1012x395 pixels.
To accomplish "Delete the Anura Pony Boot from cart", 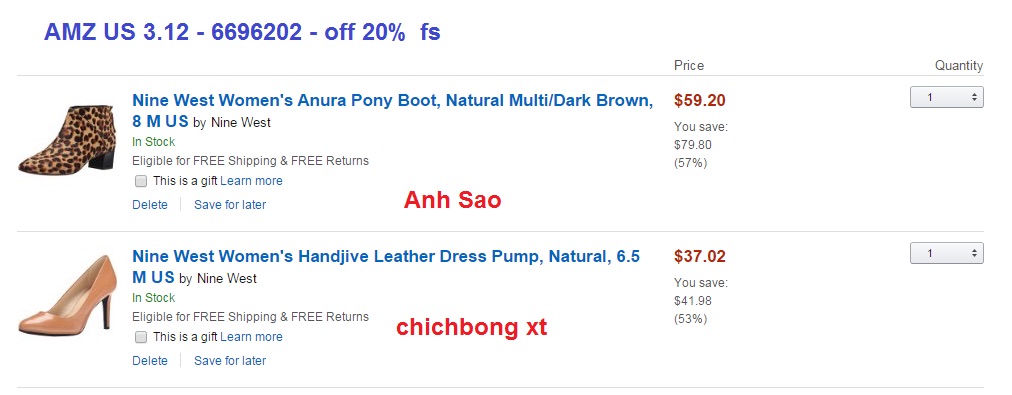I will point(150,205).
